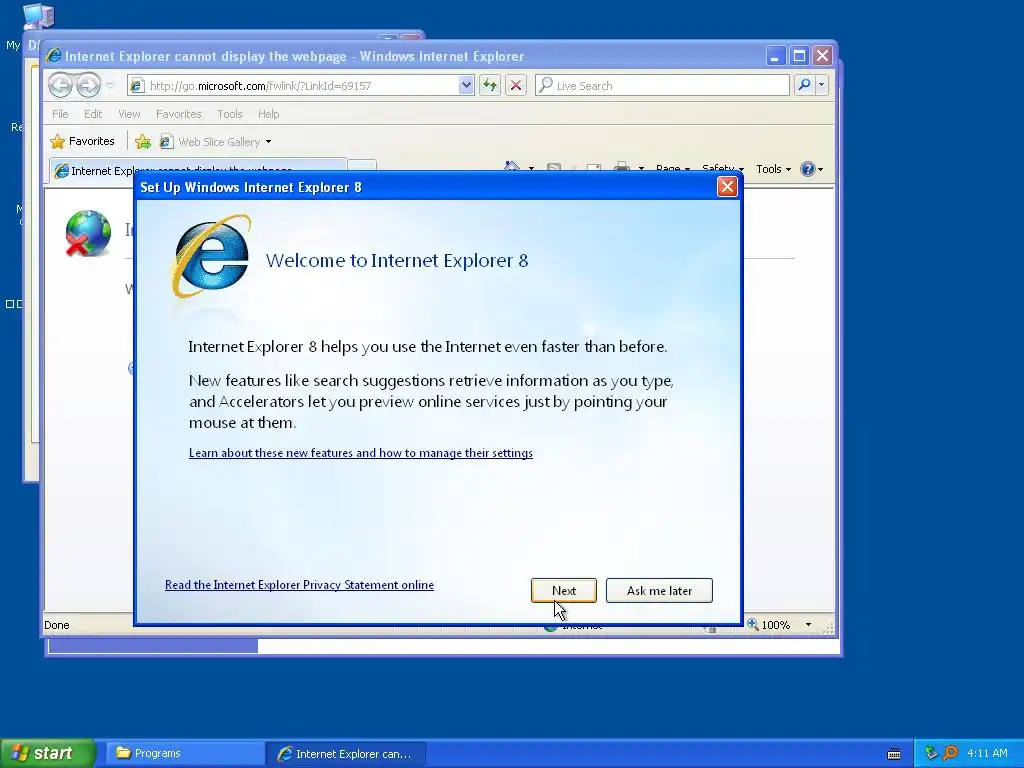Open the recent pages dropdown beside Forward
Image resolution: width=1024 pixels, height=768 pixels.
pyautogui.click(x=110, y=86)
